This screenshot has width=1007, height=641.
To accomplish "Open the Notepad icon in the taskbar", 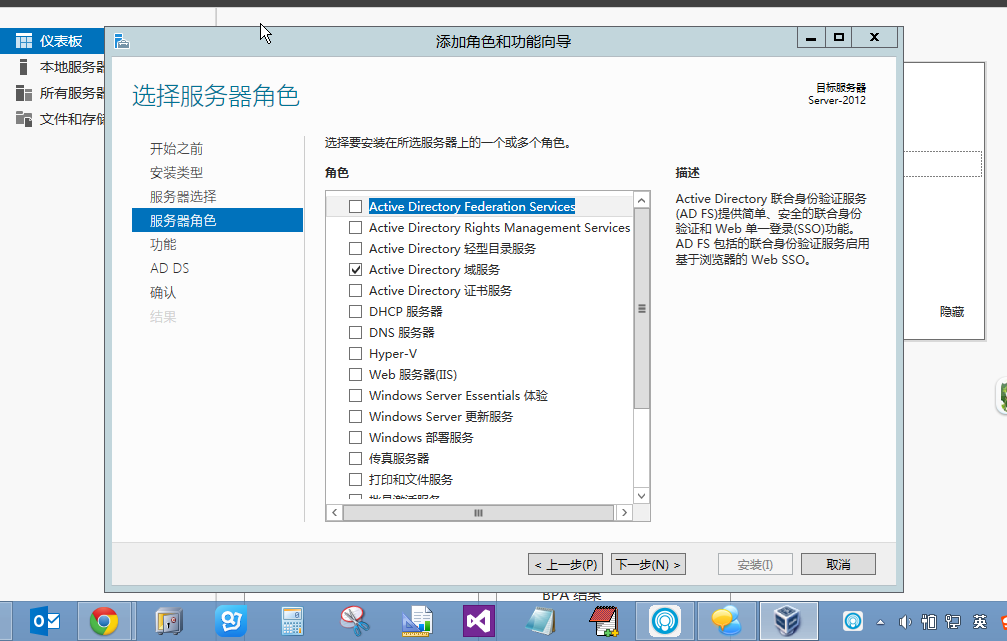I will [x=540, y=621].
